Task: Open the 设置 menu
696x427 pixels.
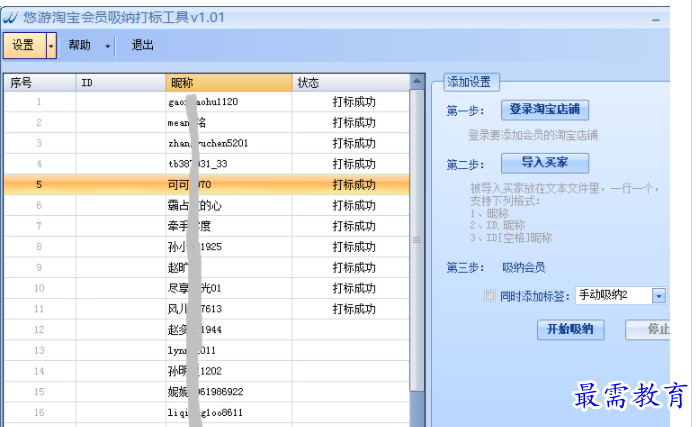Action: (x=24, y=45)
